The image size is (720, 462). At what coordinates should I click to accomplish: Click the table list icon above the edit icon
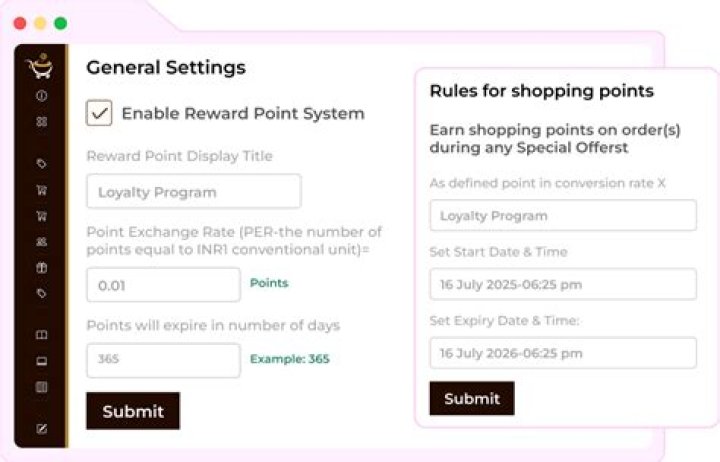coord(41,387)
